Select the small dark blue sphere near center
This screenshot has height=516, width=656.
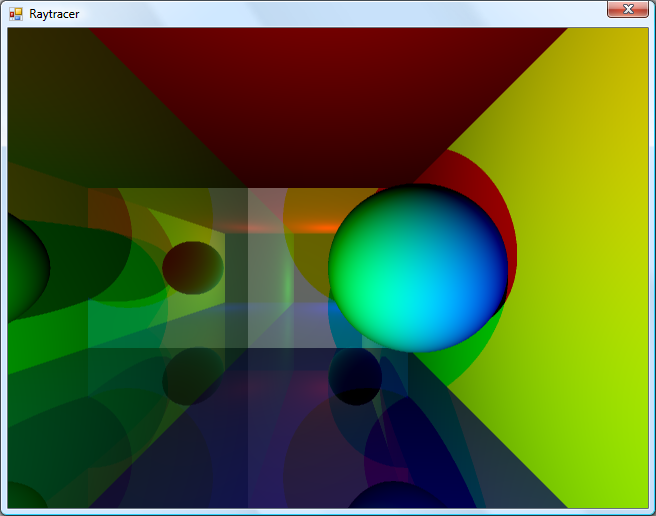pyautogui.click(x=355, y=376)
